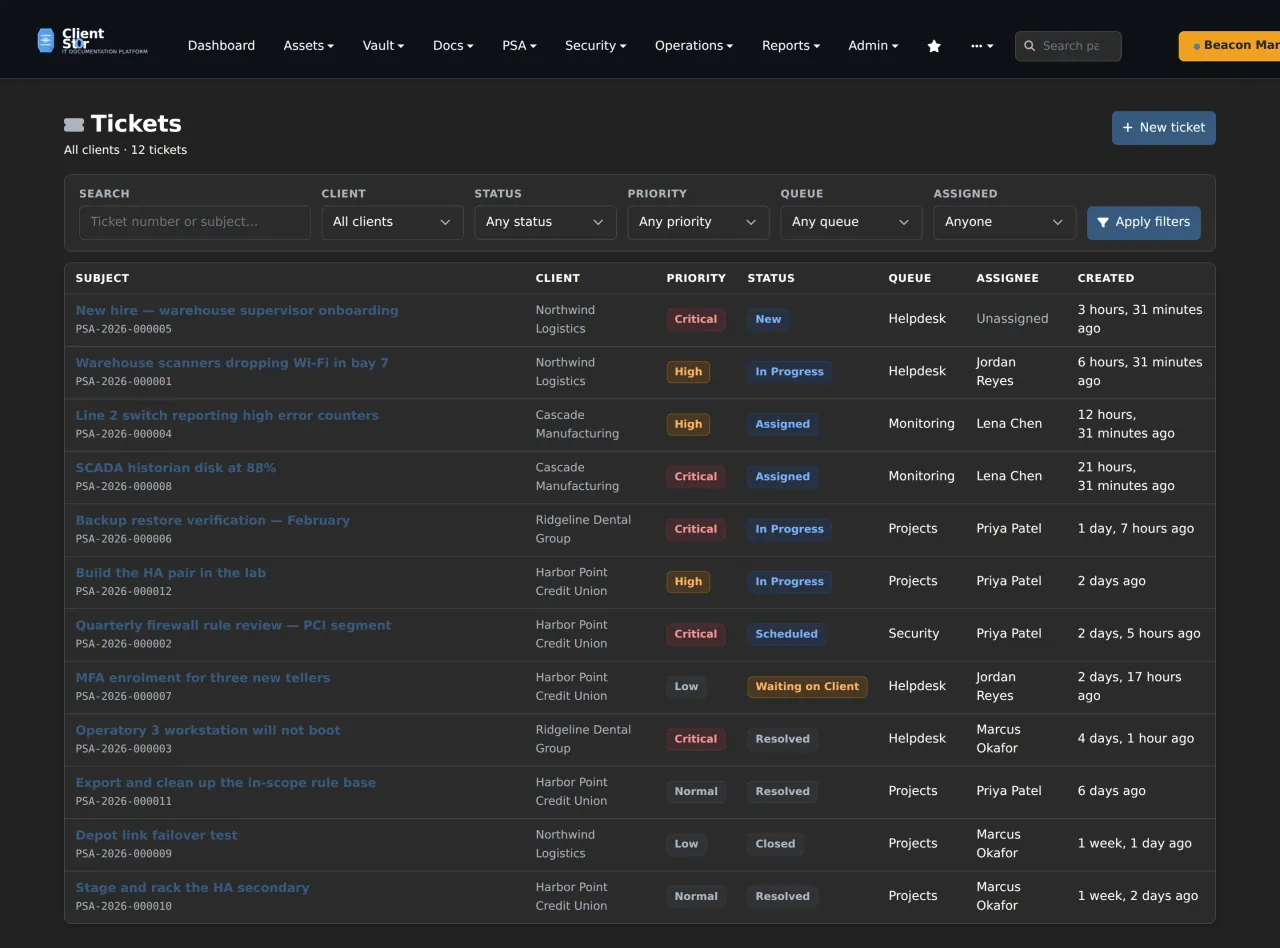1280x948 pixels.
Task: Click Normal badge on Export and clean up row
Action: tap(696, 791)
